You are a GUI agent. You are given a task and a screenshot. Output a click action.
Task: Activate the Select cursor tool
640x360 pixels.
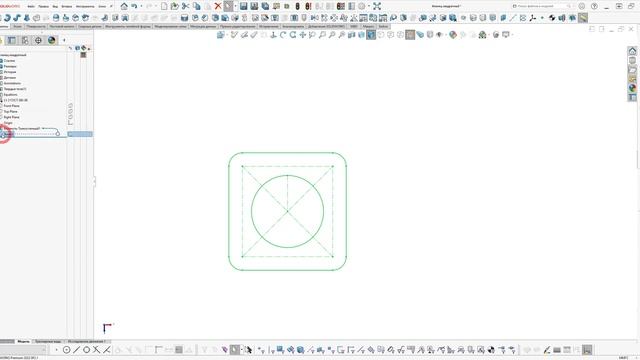tap(228, 6)
